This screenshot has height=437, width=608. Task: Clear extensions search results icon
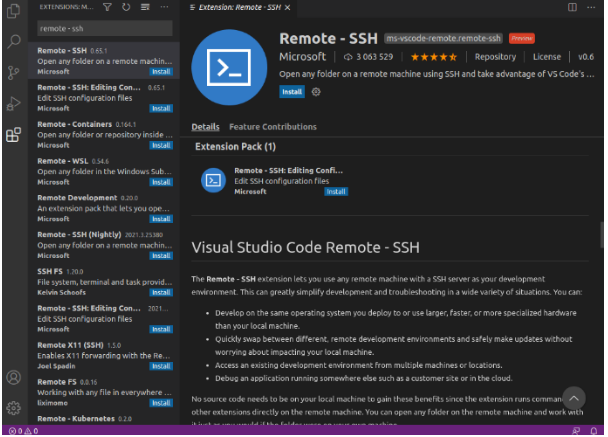coord(145,7)
